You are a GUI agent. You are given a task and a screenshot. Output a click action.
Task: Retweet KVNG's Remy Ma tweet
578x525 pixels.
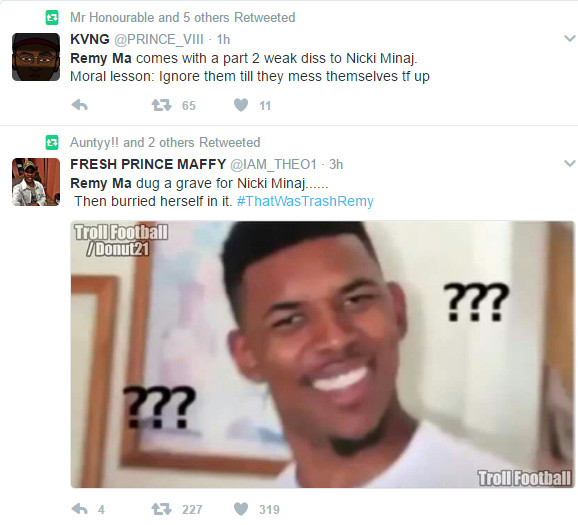tap(161, 105)
